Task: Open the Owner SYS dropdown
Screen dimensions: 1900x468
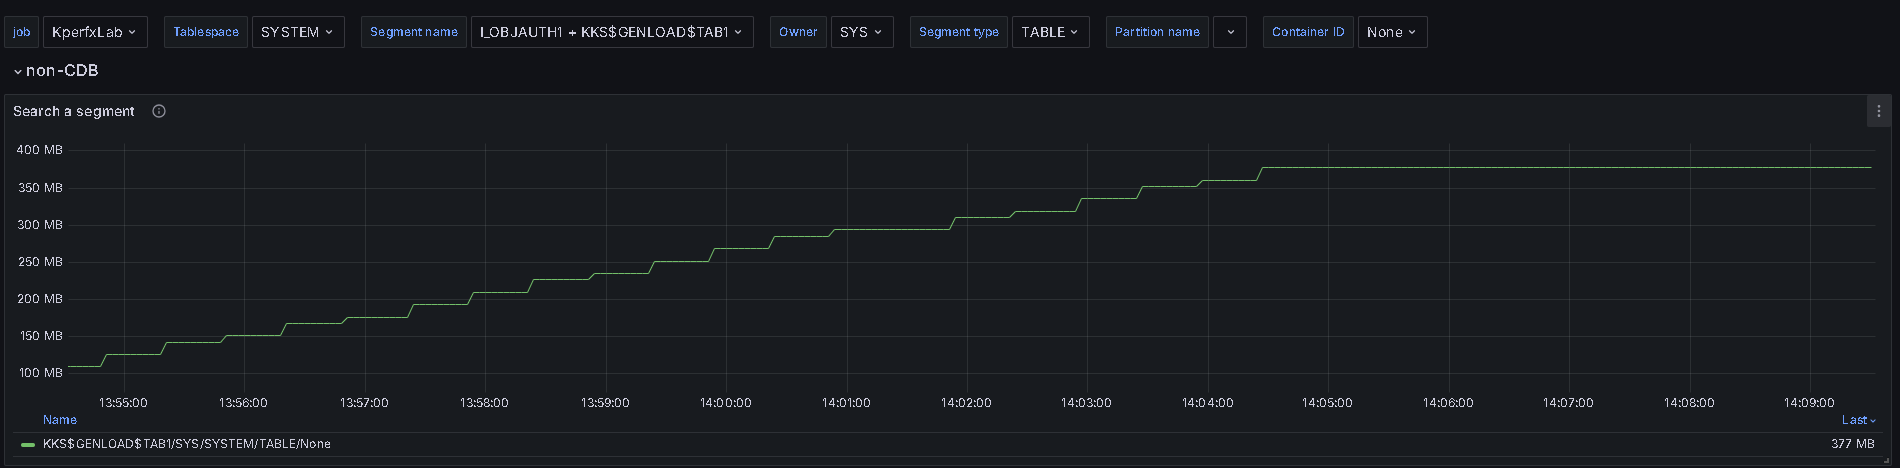Action: (861, 32)
